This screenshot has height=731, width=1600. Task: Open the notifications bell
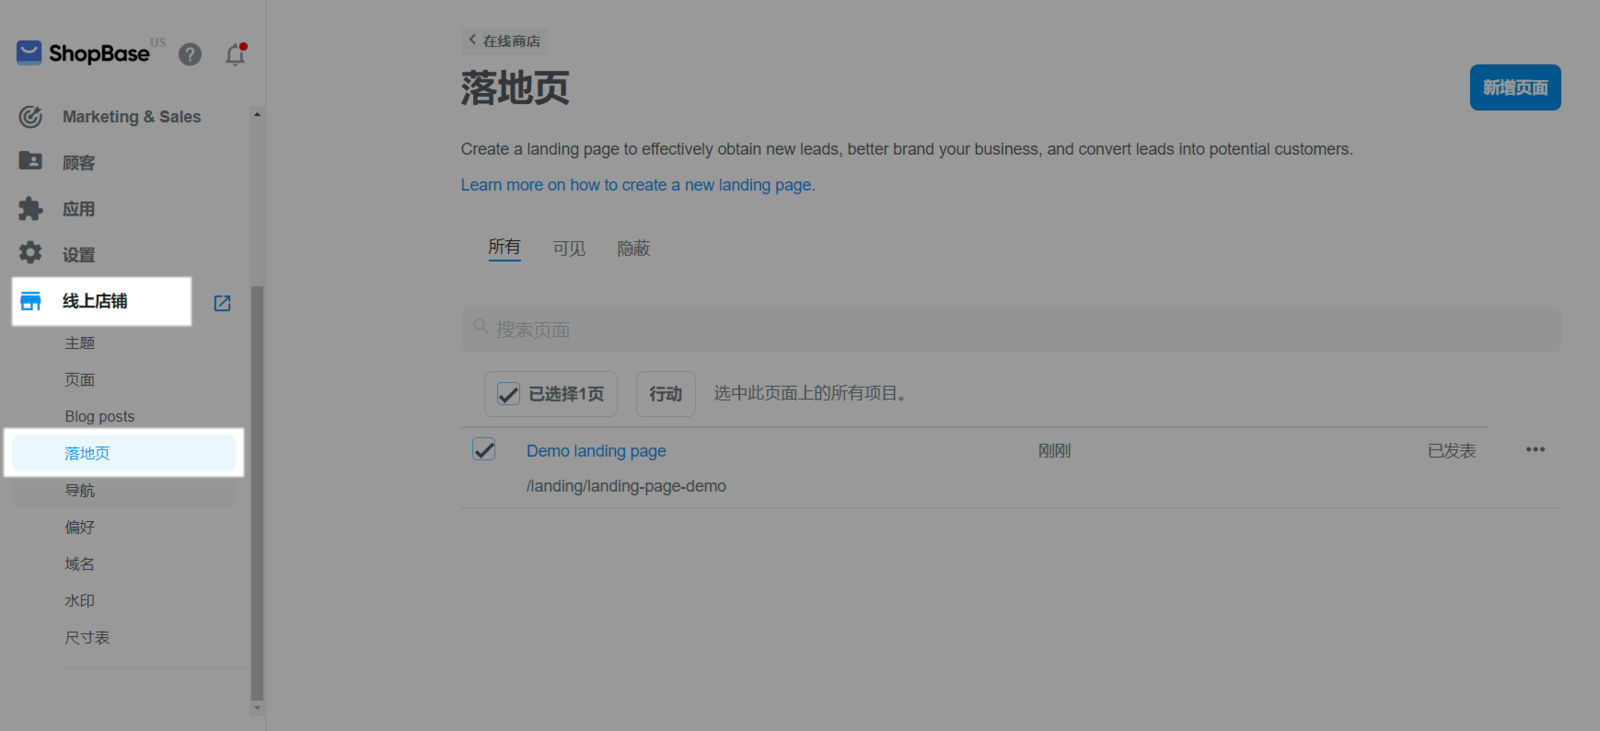click(235, 55)
